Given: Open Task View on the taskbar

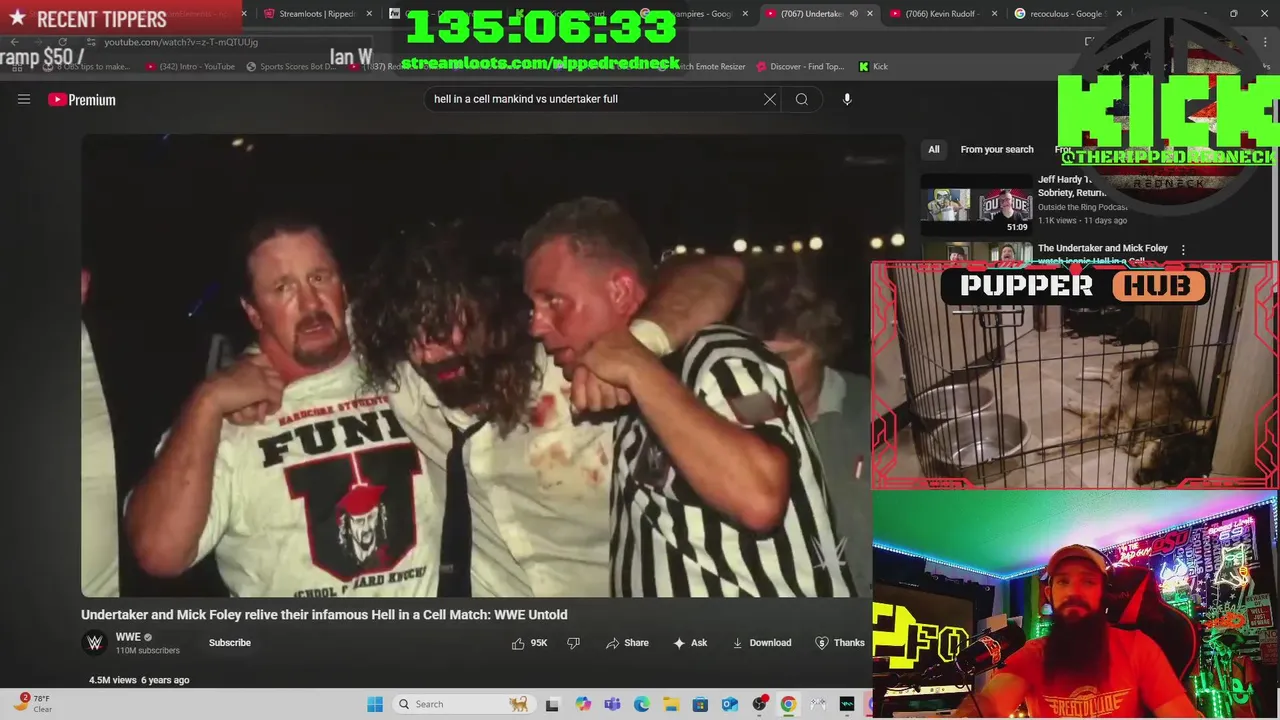Looking at the screenshot, I should 552,704.
